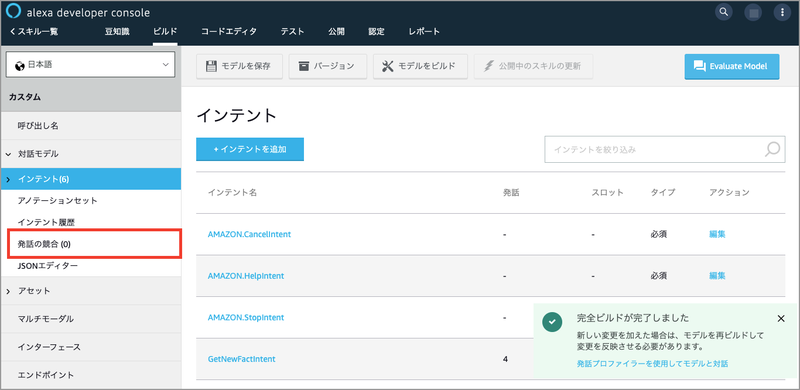Focus the インテントを絞り込み filter field
Screen dimensions: 800x390
click(665, 149)
